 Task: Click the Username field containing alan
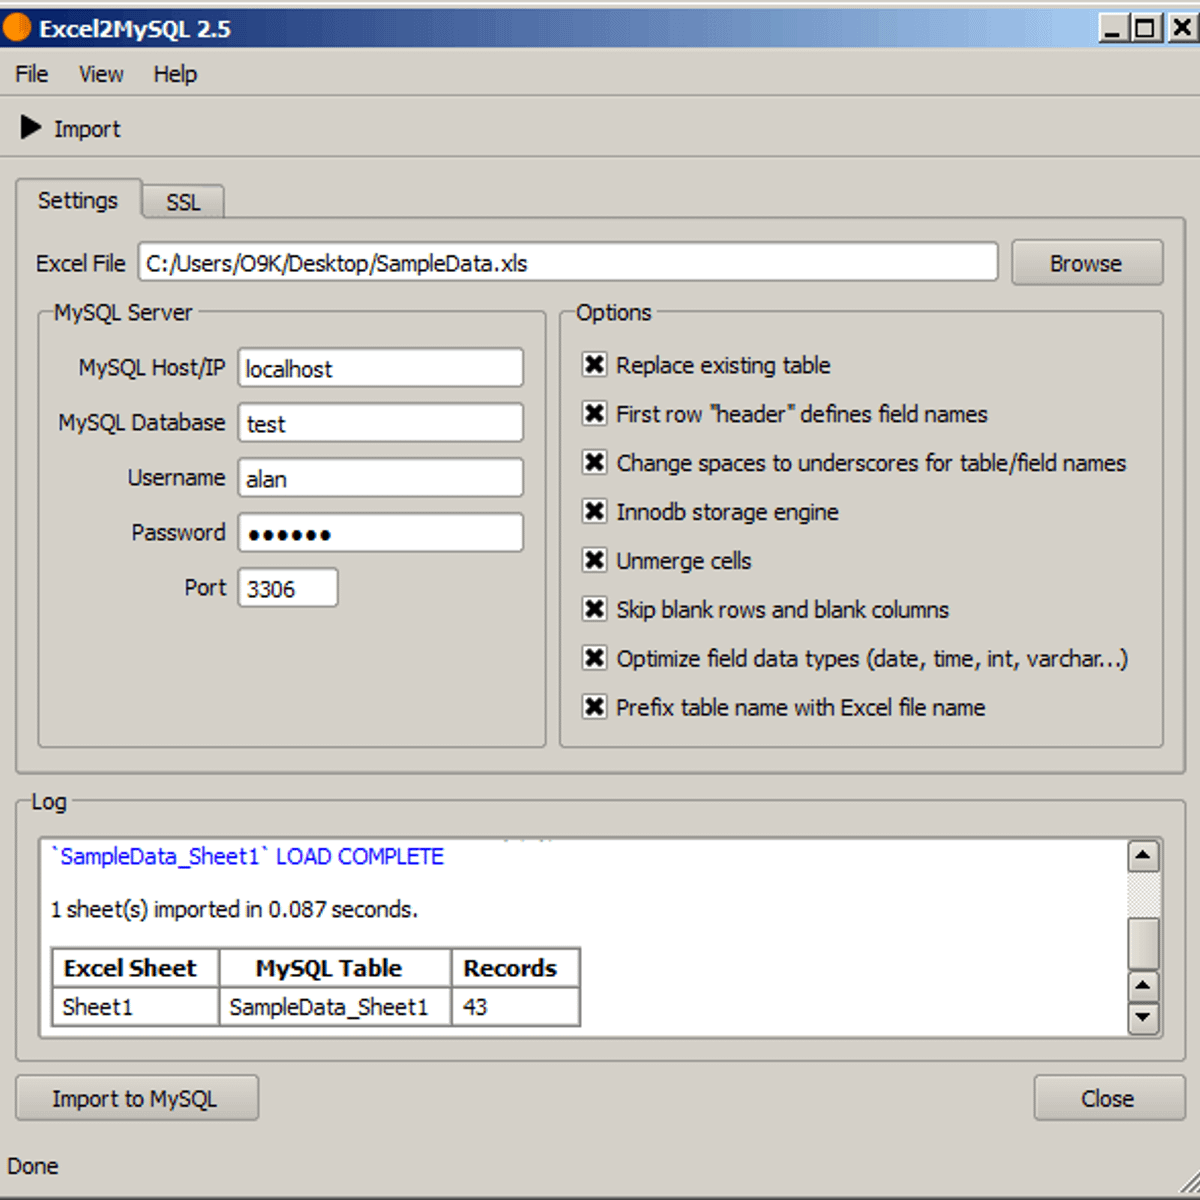381,478
